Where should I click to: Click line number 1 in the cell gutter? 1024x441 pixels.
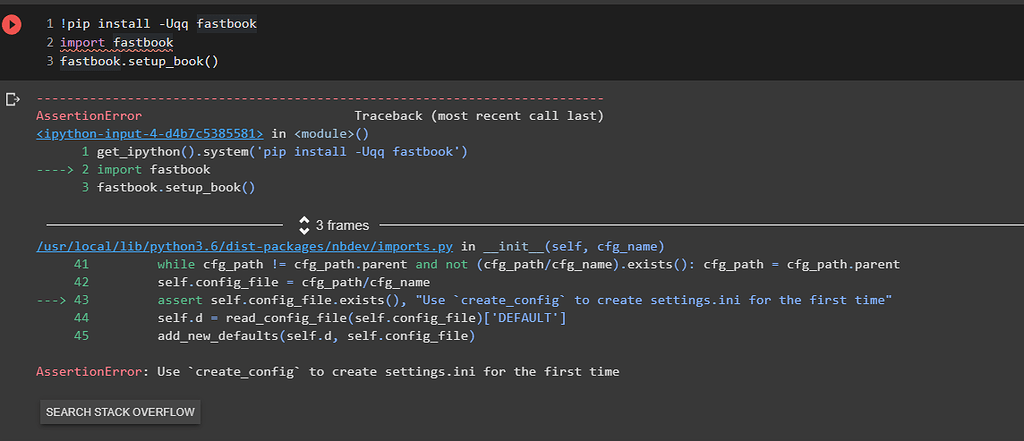pos(49,23)
